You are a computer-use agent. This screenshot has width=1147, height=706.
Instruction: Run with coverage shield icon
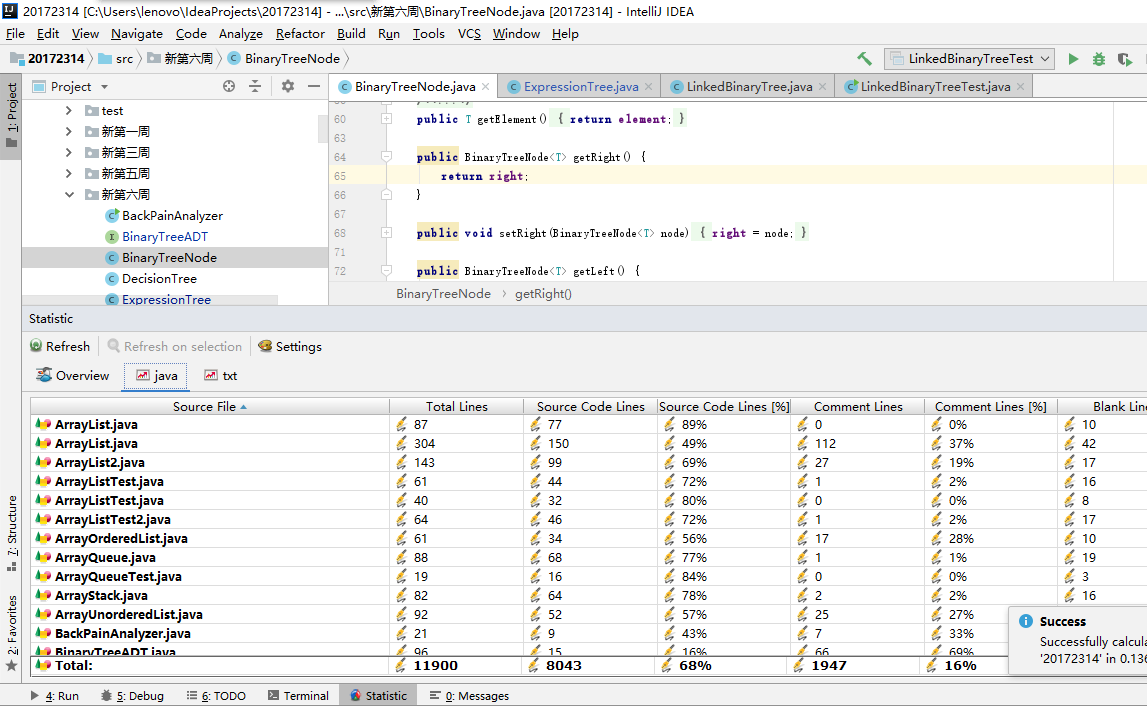[x=1124, y=59]
